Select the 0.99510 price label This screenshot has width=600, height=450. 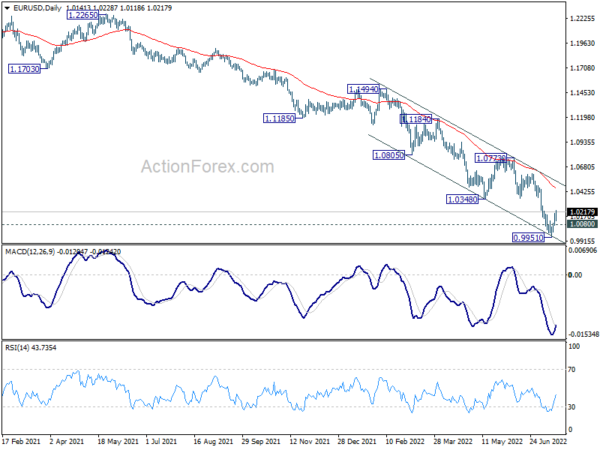tap(528, 238)
